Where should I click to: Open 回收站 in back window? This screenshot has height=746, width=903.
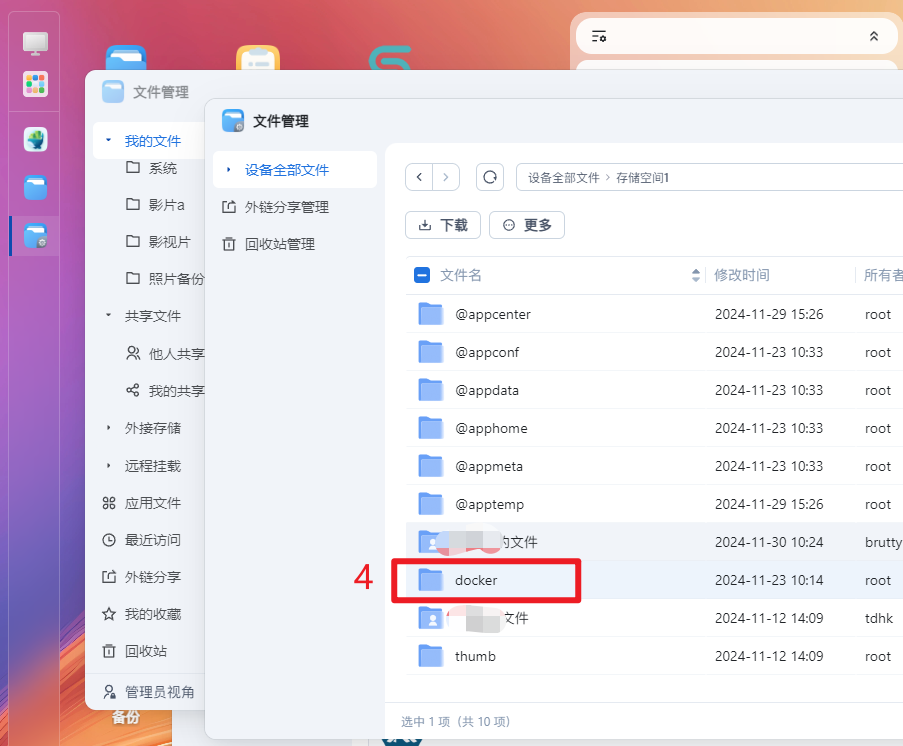click(x=135, y=651)
